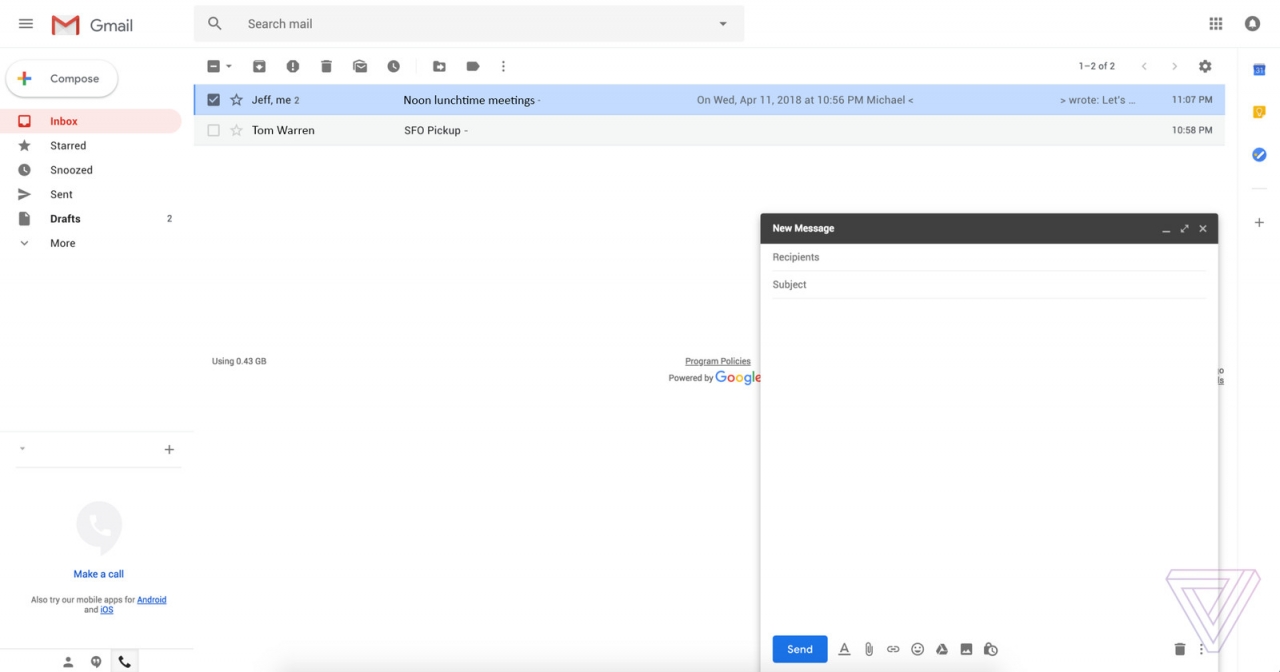Attach a file to the new message
This screenshot has width=1280, height=672.
[x=869, y=649]
